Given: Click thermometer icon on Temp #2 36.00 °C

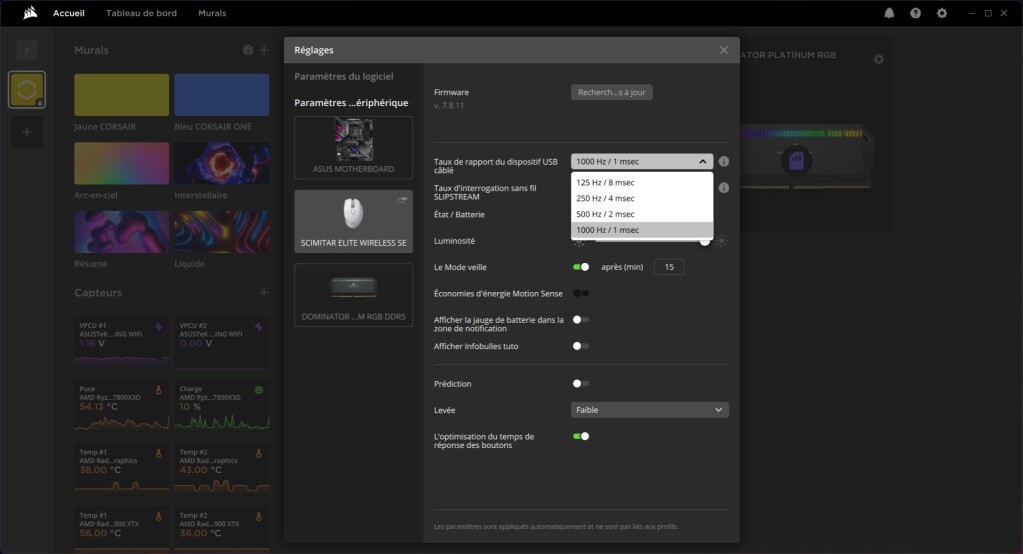Looking at the screenshot, I should pyautogui.click(x=259, y=517).
